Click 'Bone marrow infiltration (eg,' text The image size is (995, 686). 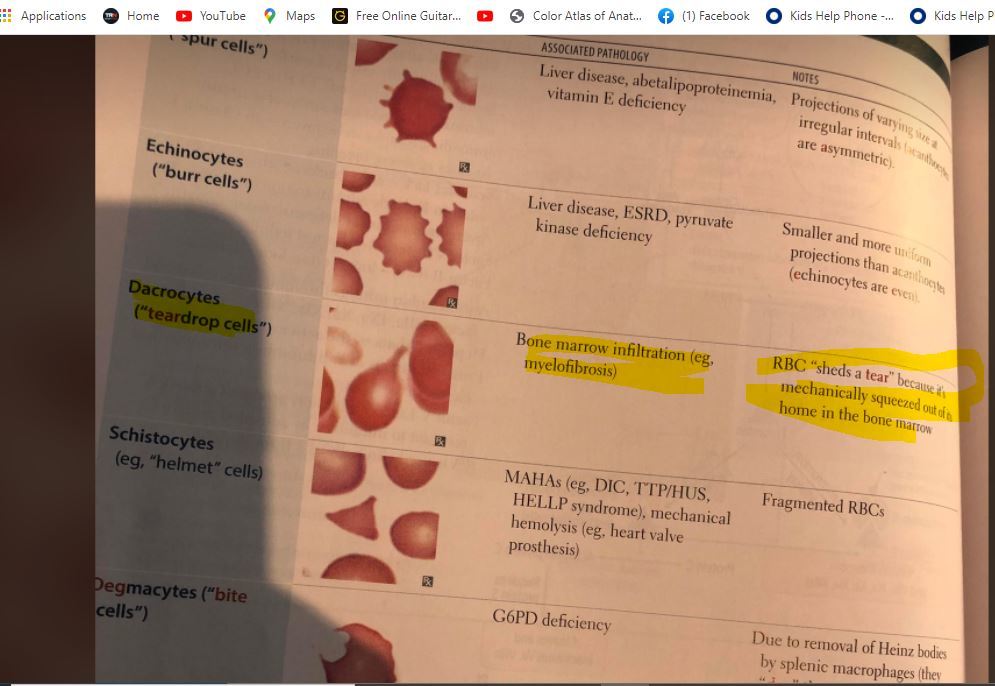coord(615,348)
